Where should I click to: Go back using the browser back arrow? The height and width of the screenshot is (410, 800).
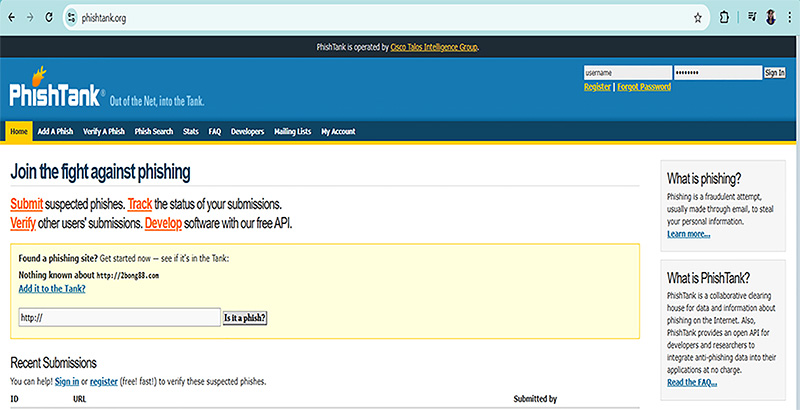[12, 18]
